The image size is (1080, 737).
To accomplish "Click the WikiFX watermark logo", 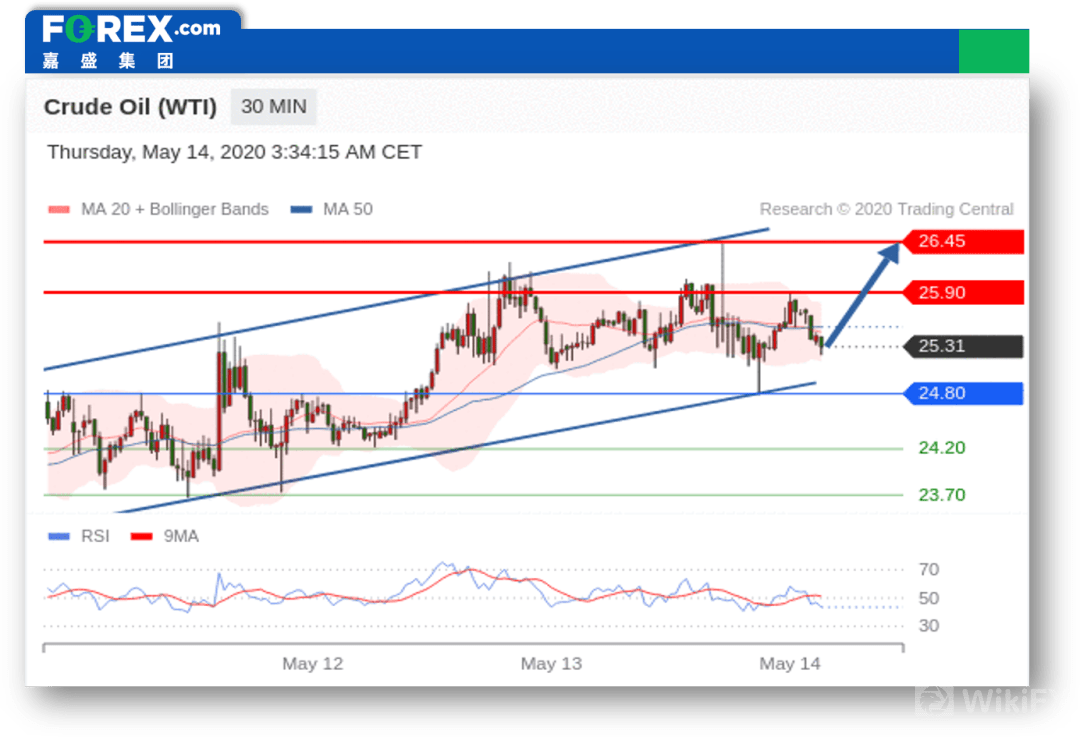I will pos(982,701).
